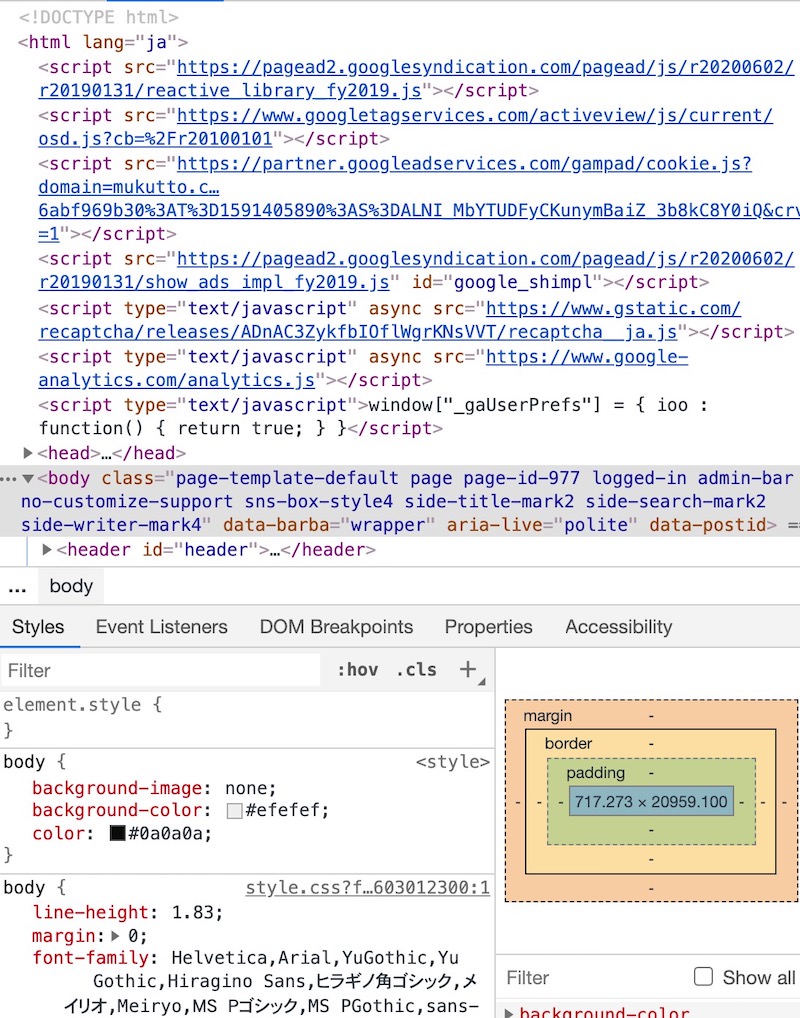Click the font-family property name

coord(90,958)
